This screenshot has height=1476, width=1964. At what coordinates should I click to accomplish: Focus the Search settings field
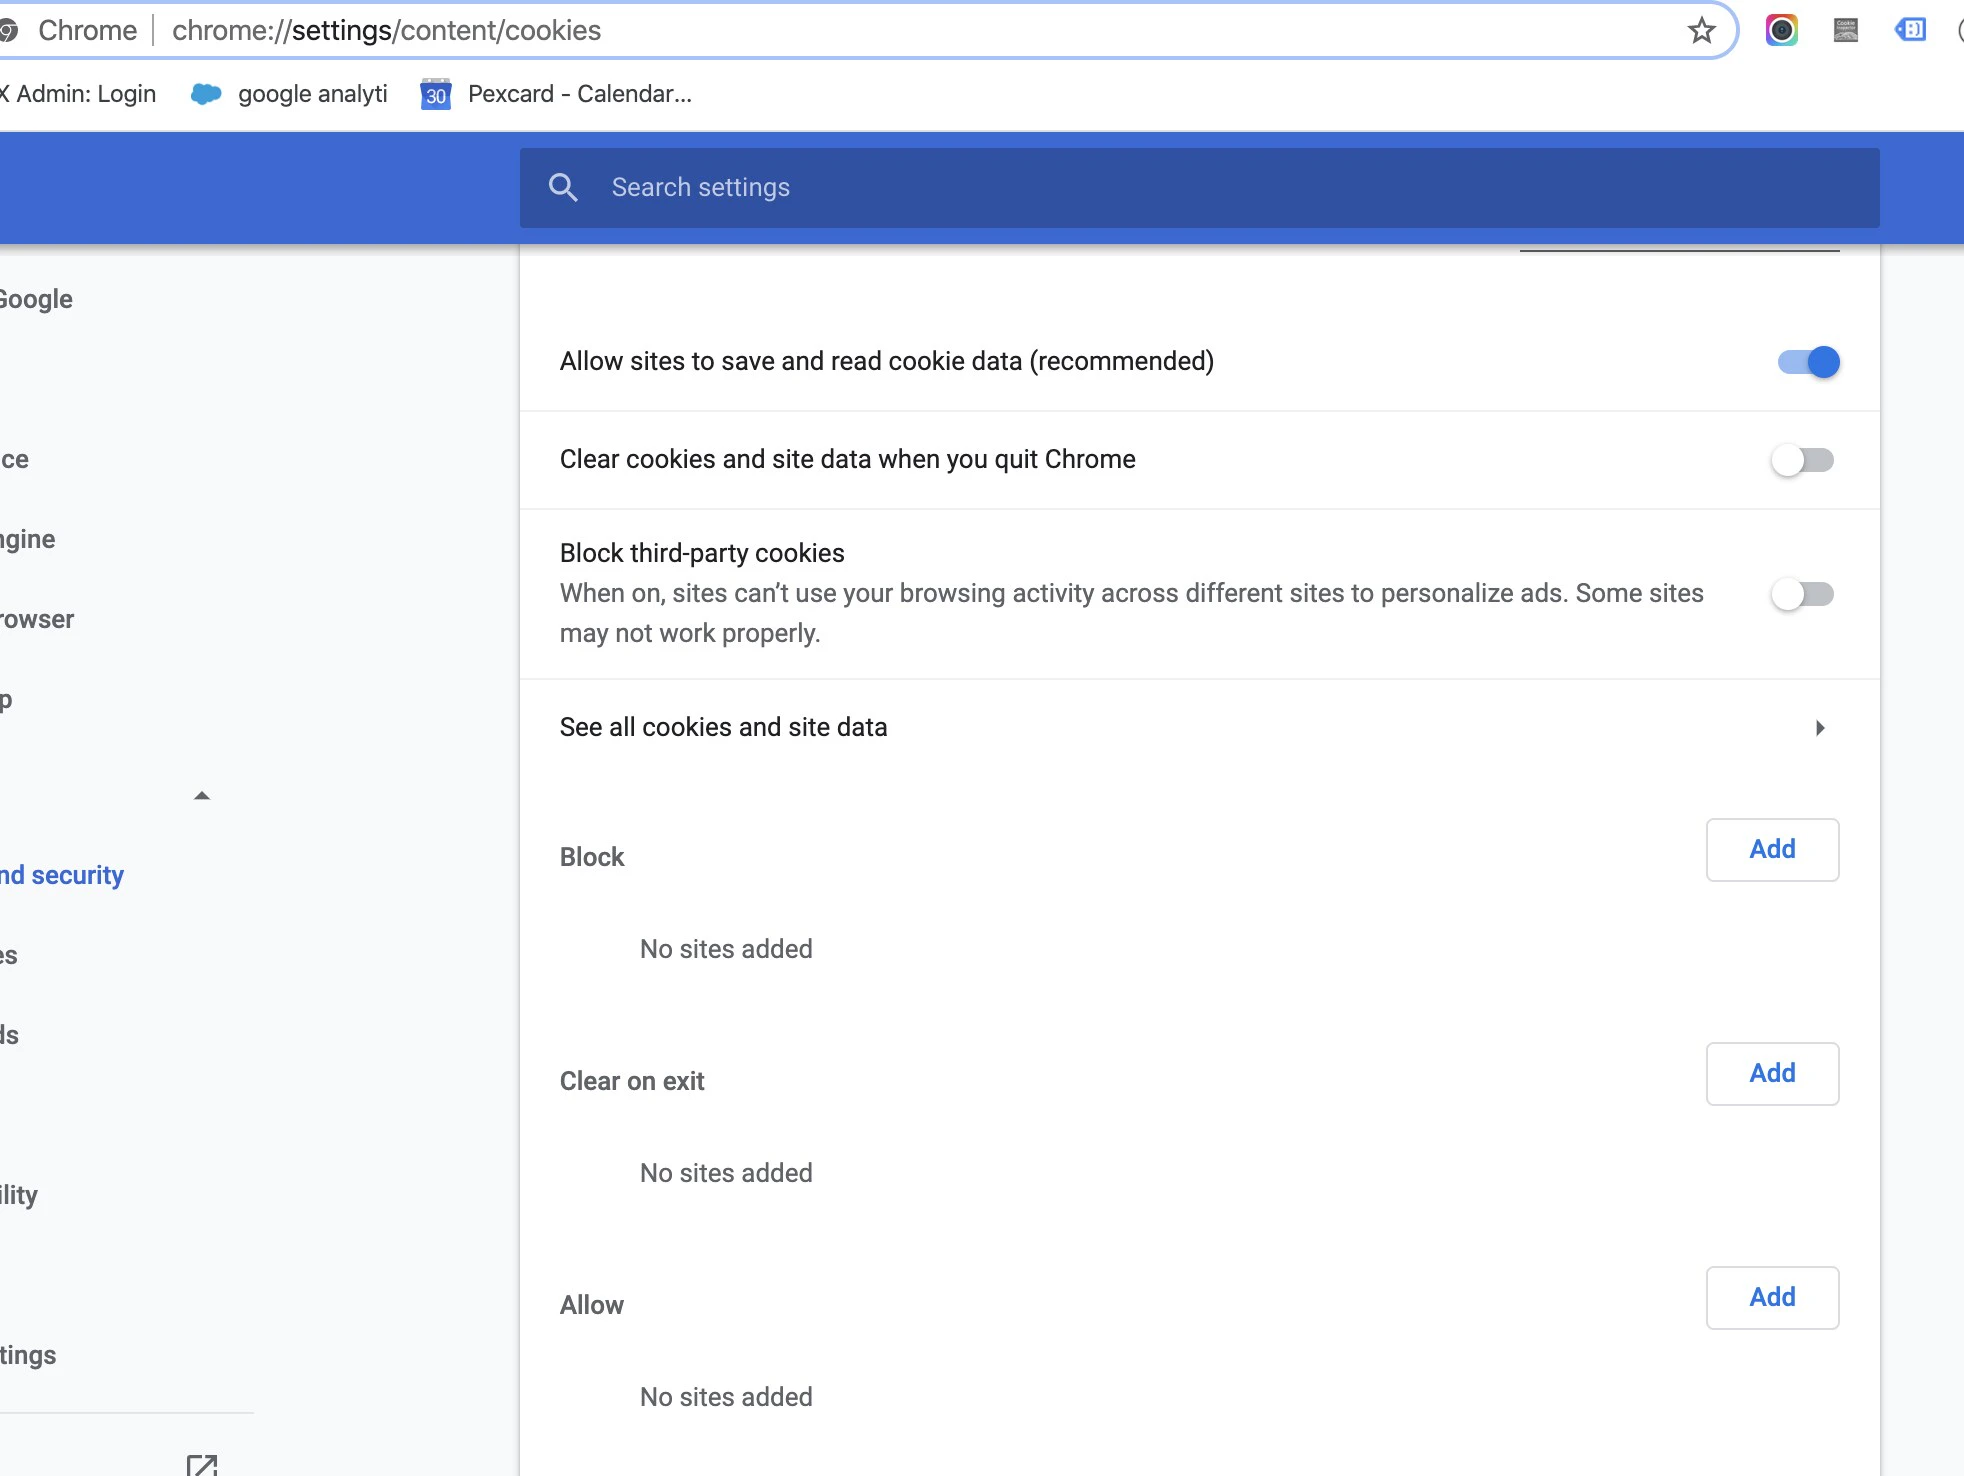[x=1200, y=187]
